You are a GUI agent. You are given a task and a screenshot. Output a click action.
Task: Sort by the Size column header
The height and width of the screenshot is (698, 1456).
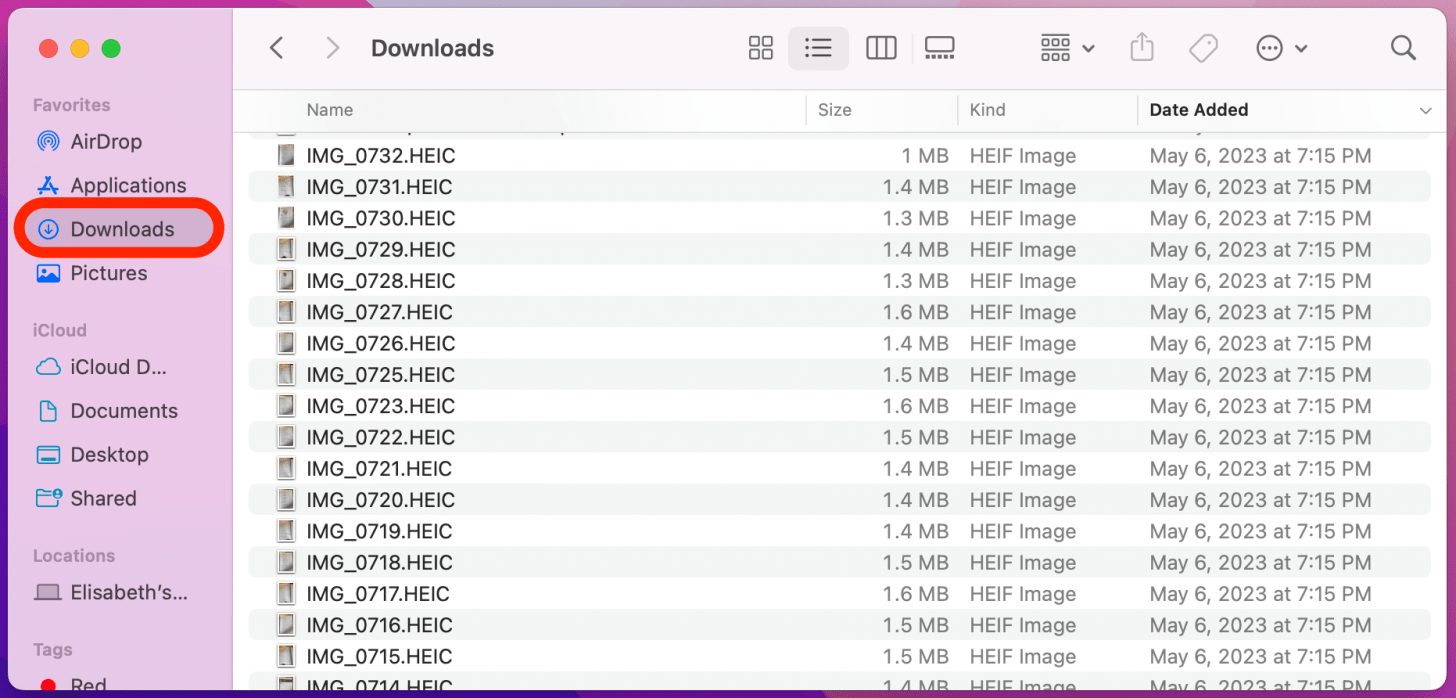point(835,110)
